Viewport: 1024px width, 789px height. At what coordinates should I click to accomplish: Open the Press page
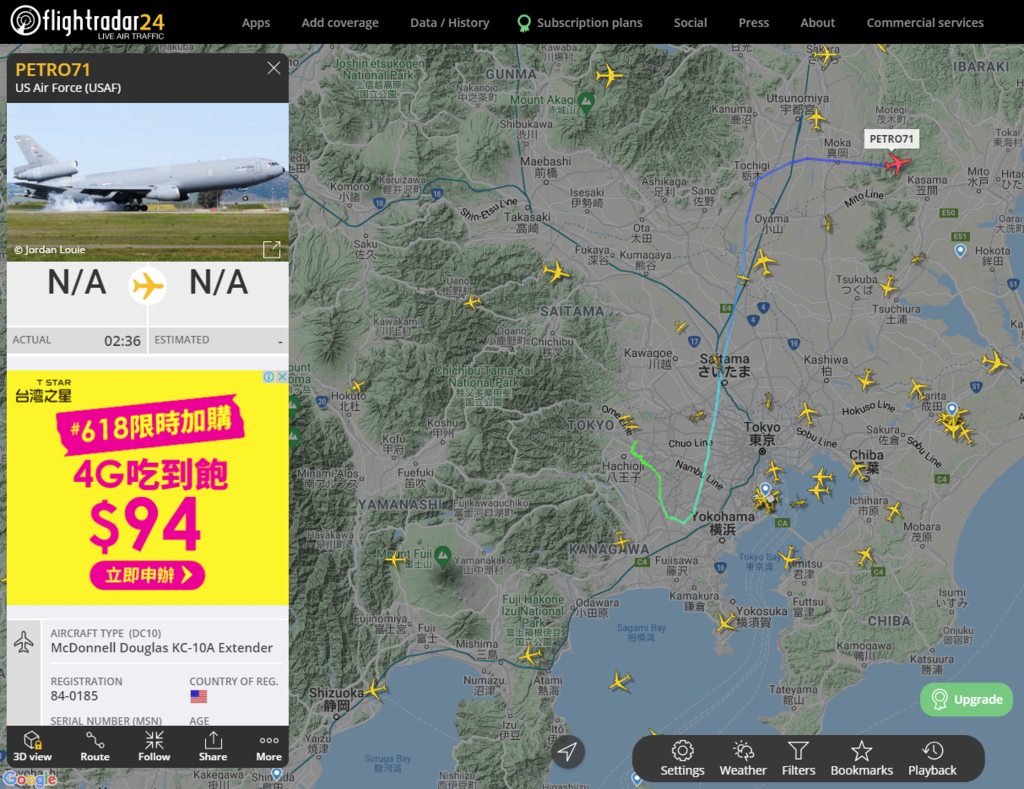(x=754, y=23)
